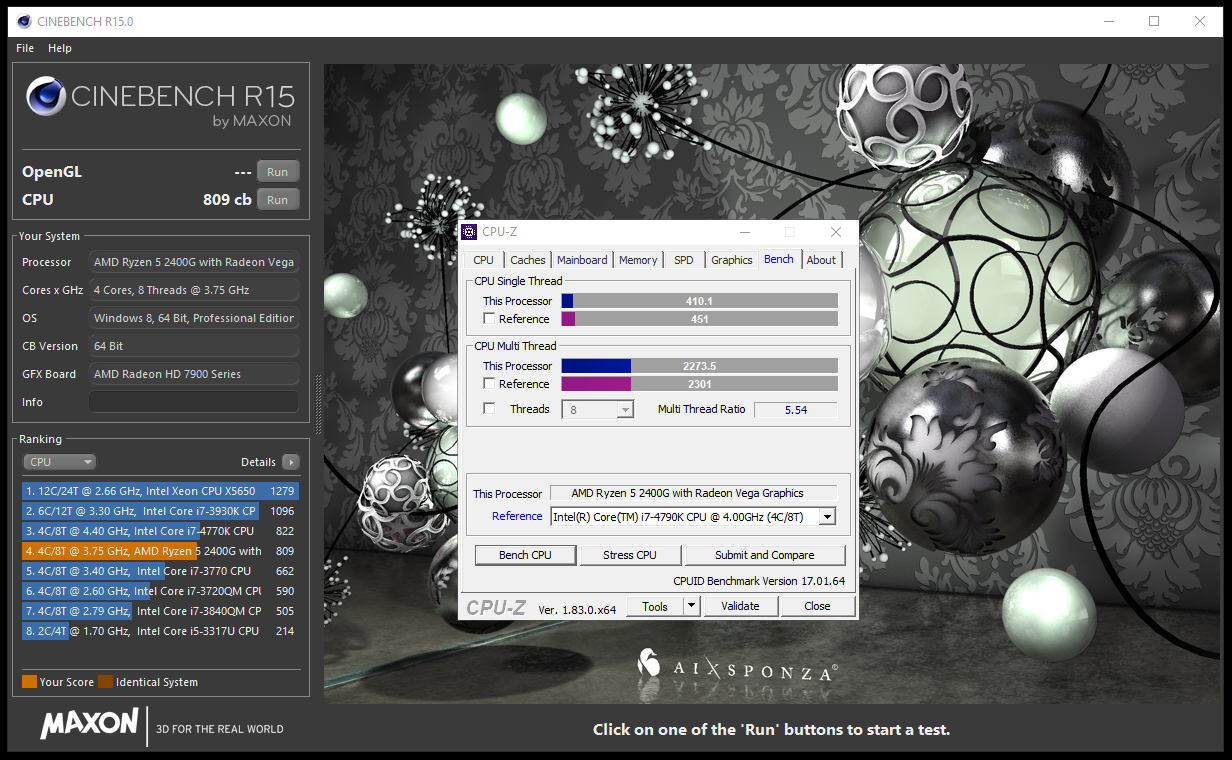Click the multi thread This Processor score bar
Image resolution: width=1232 pixels, height=760 pixels.
(700, 366)
